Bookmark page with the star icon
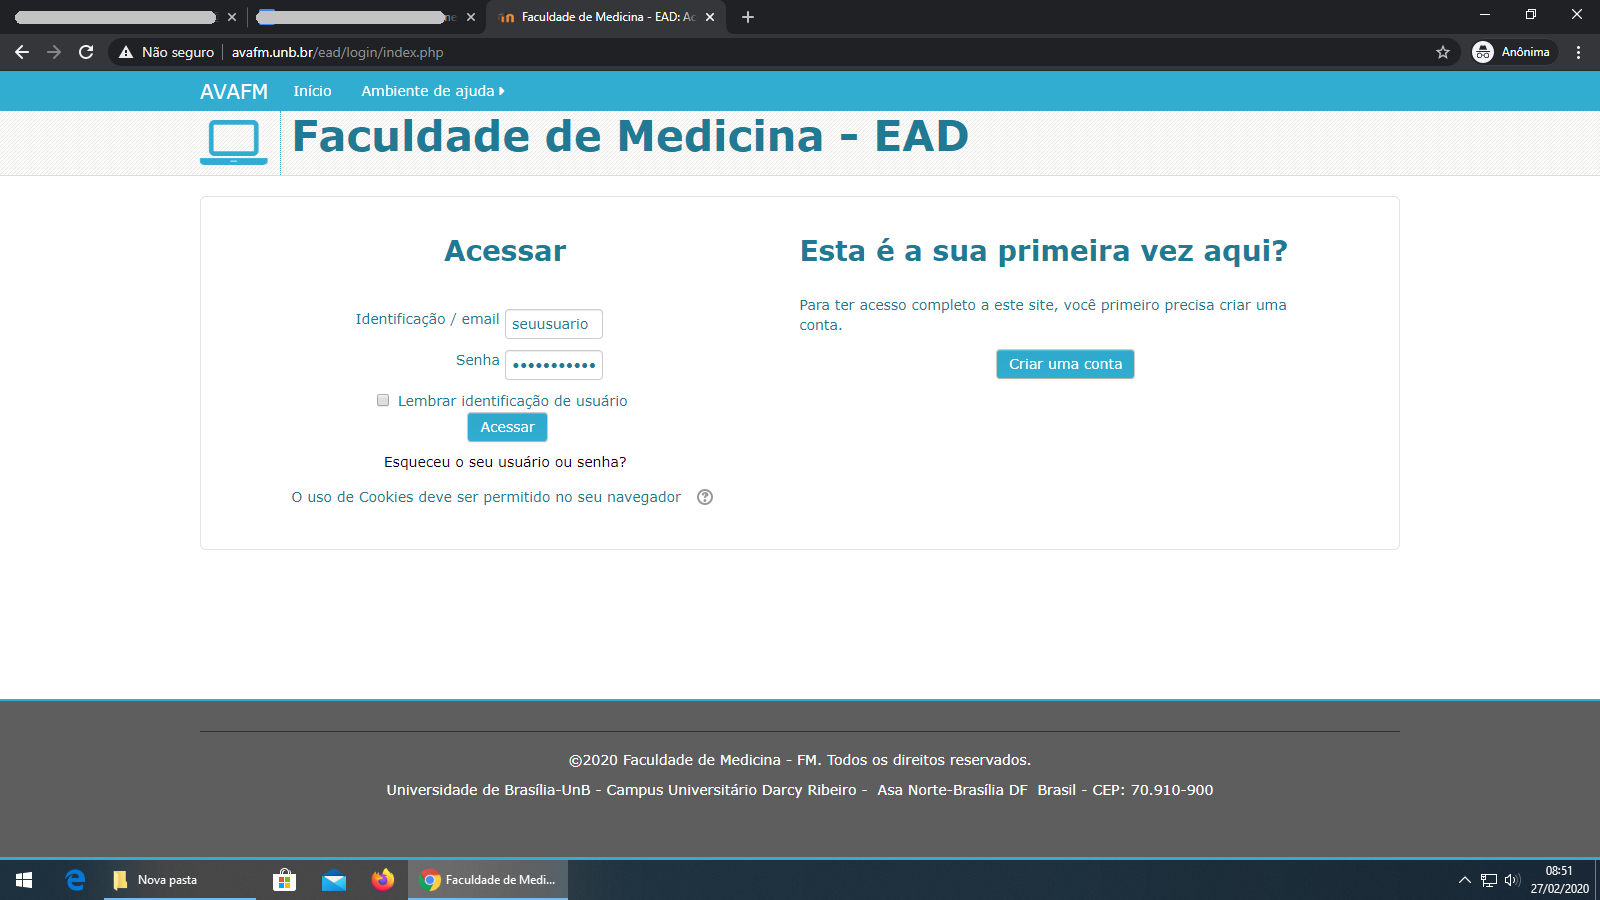Image resolution: width=1600 pixels, height=900 pixels. point(1443,52)
